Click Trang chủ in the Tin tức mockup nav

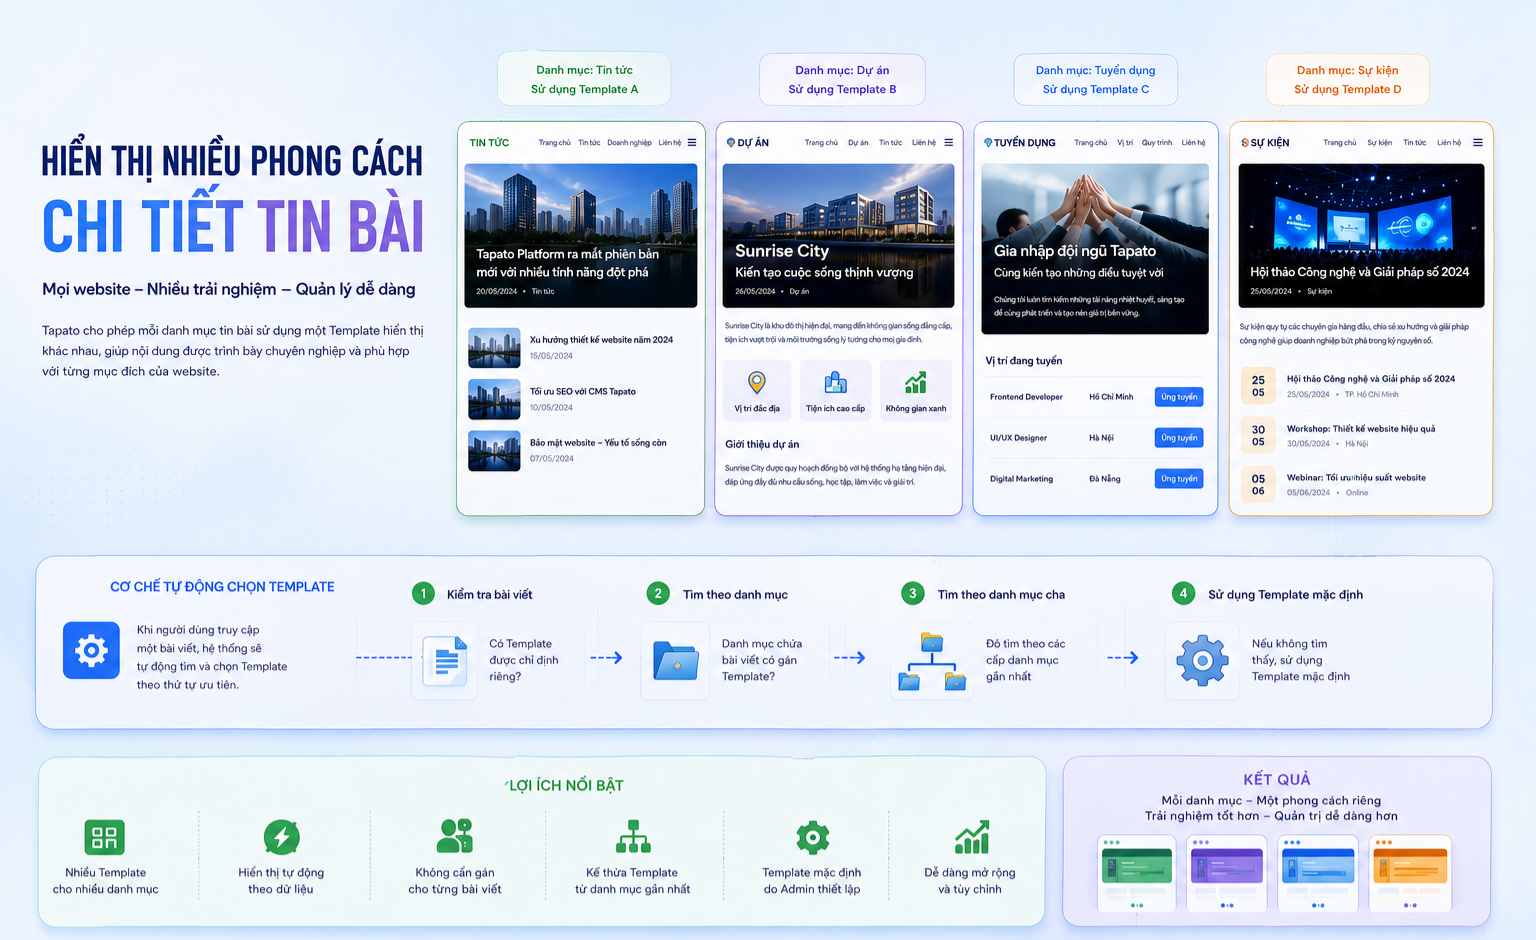554,142
